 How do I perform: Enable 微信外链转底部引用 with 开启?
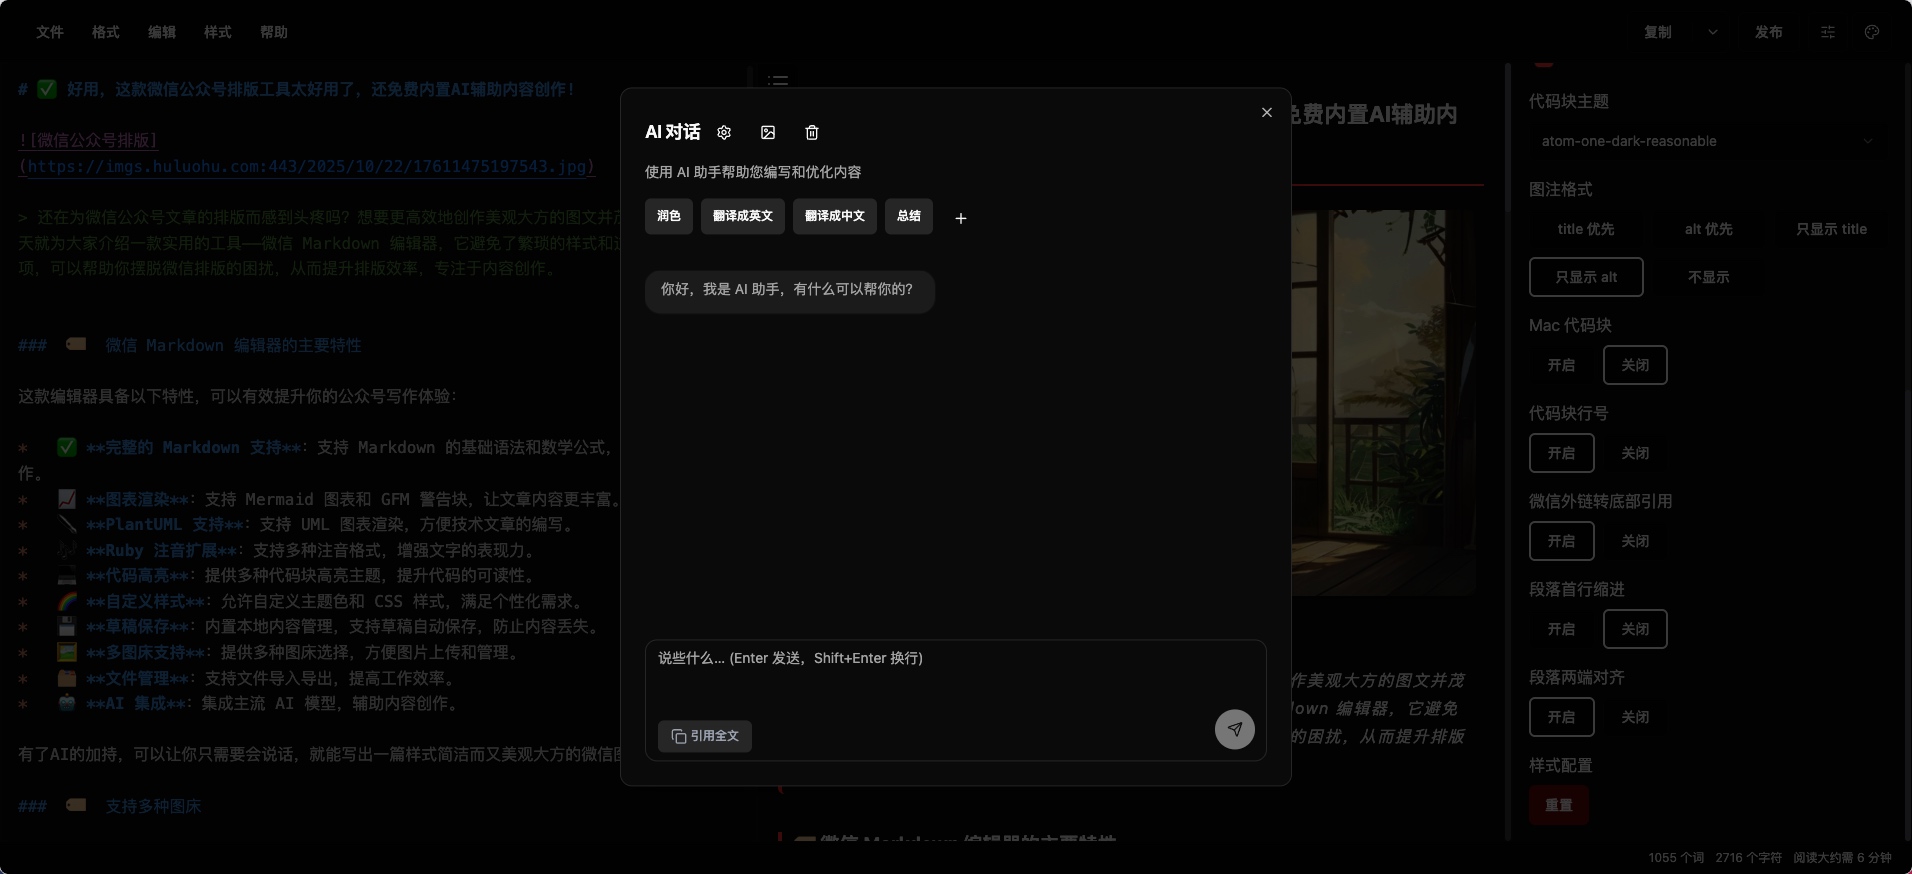coord(1562,541)
